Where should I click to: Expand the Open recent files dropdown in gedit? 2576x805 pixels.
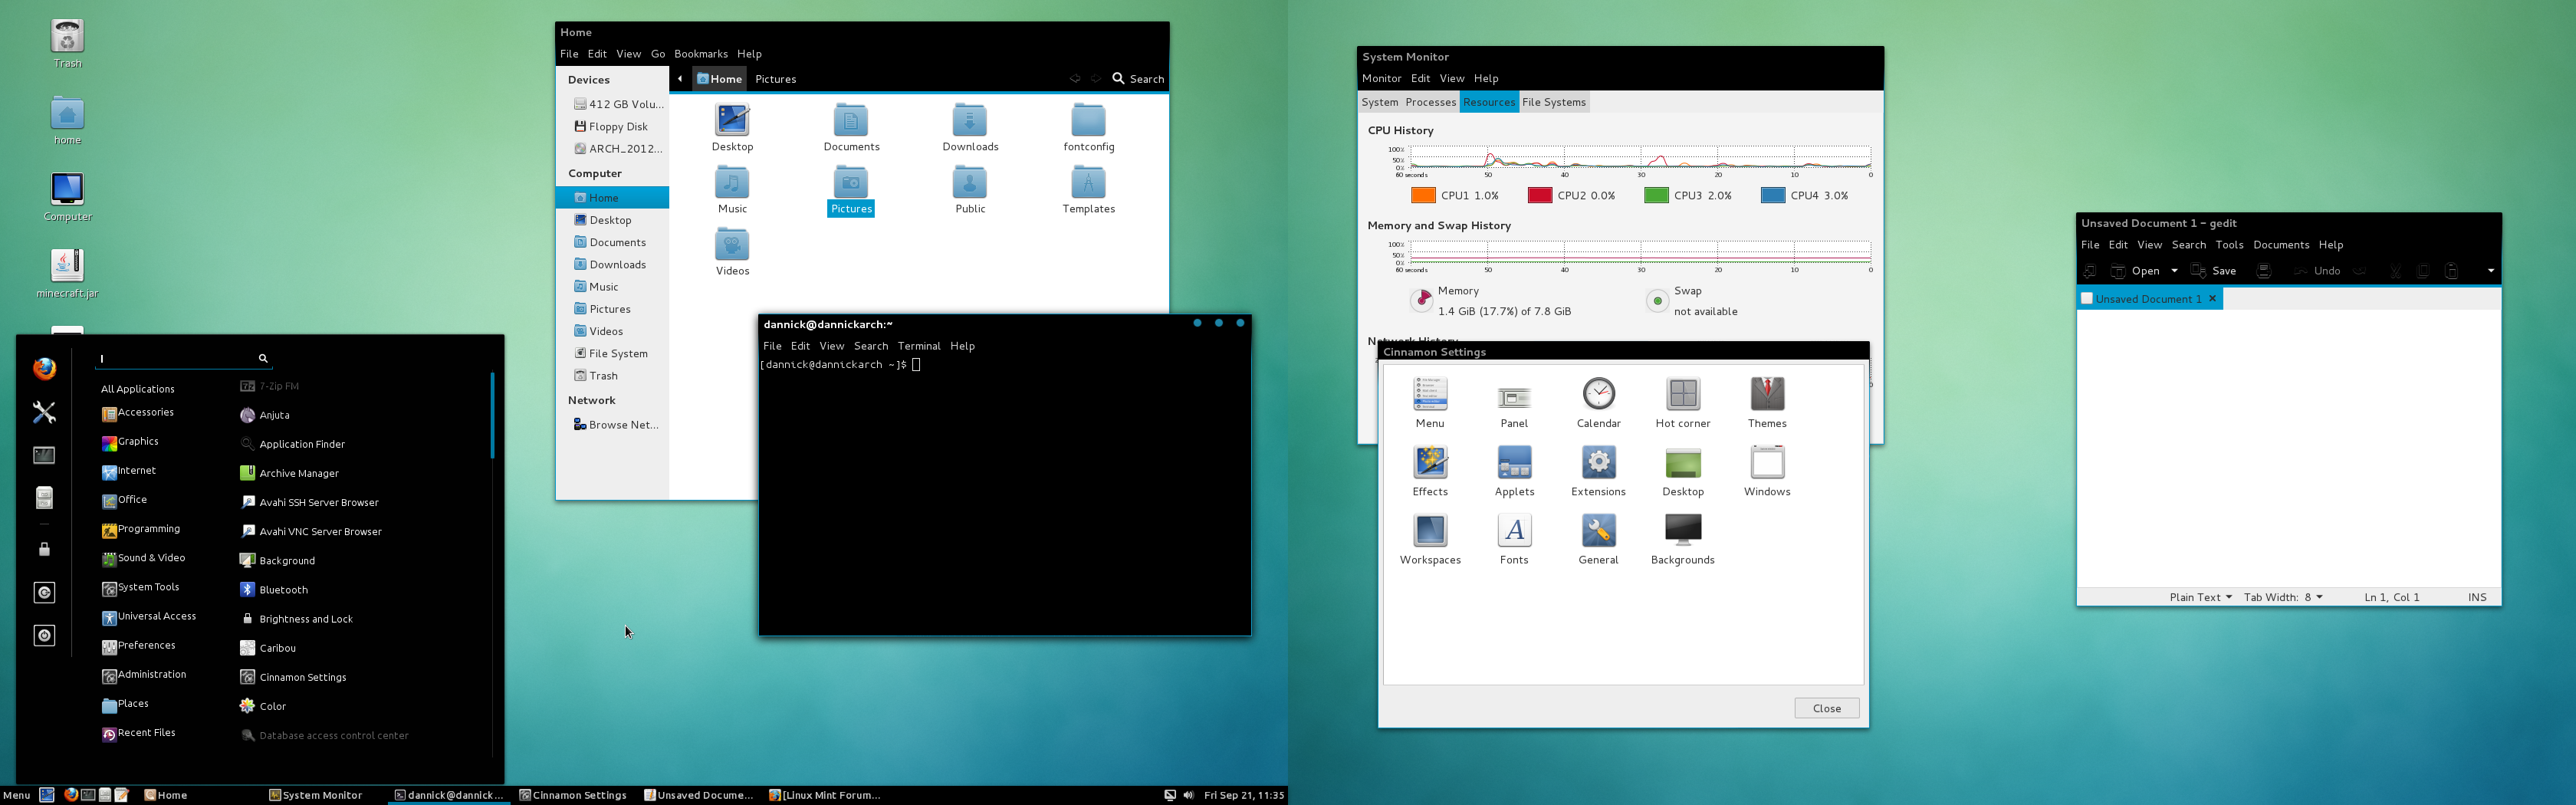2174,271
